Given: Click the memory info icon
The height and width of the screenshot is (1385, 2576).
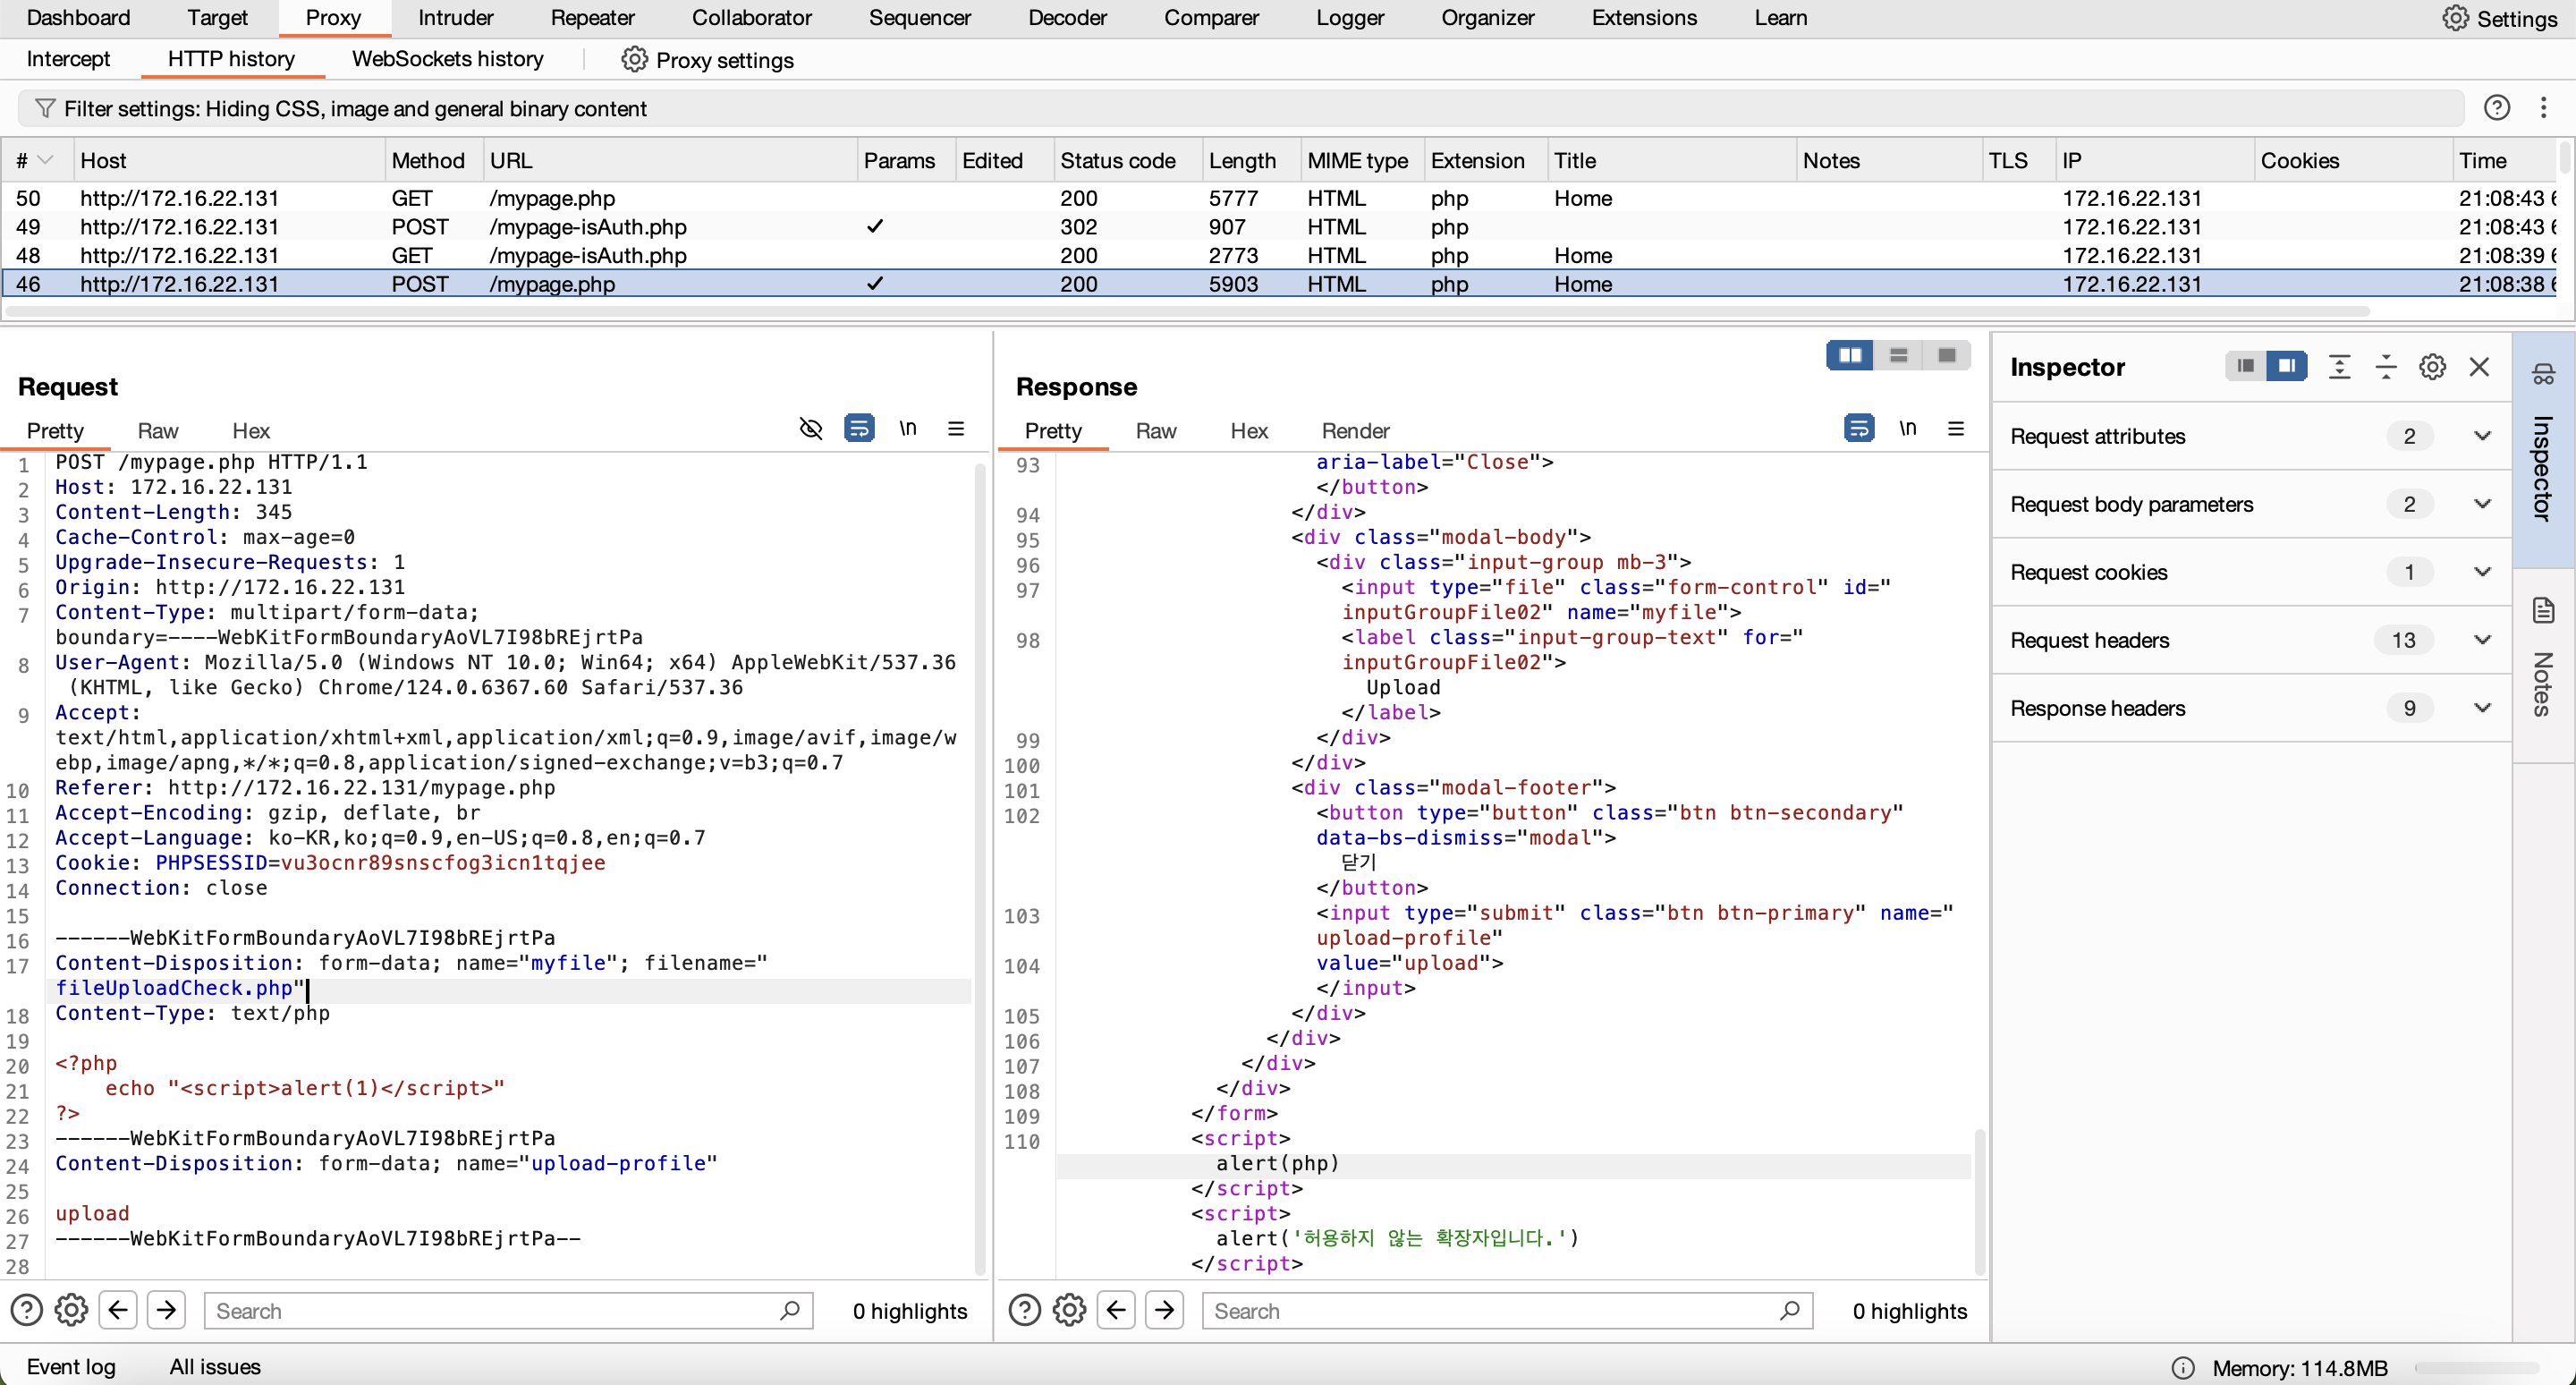Looking at the screenshot, I should [x=2183, y=1367].
